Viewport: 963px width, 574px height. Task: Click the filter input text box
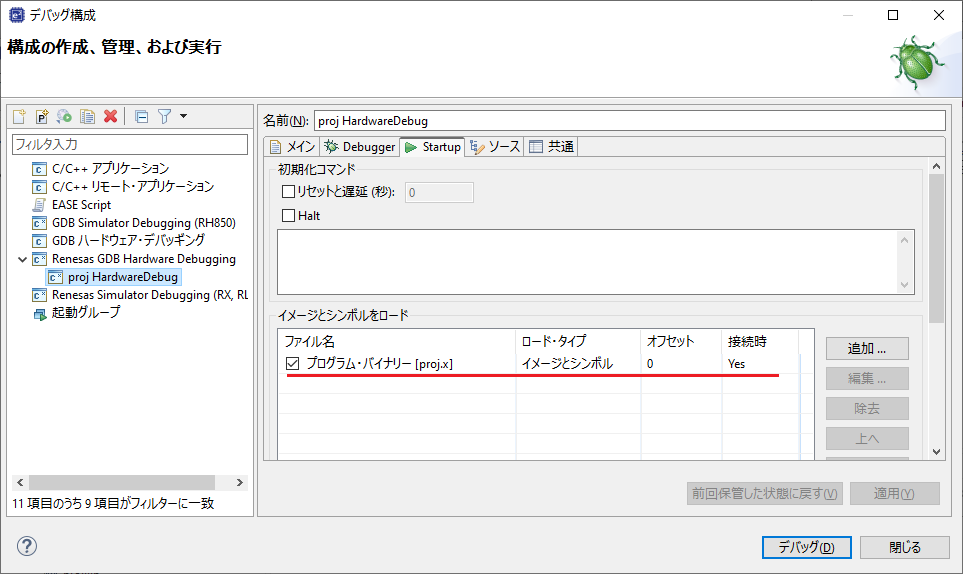(130, 144)
